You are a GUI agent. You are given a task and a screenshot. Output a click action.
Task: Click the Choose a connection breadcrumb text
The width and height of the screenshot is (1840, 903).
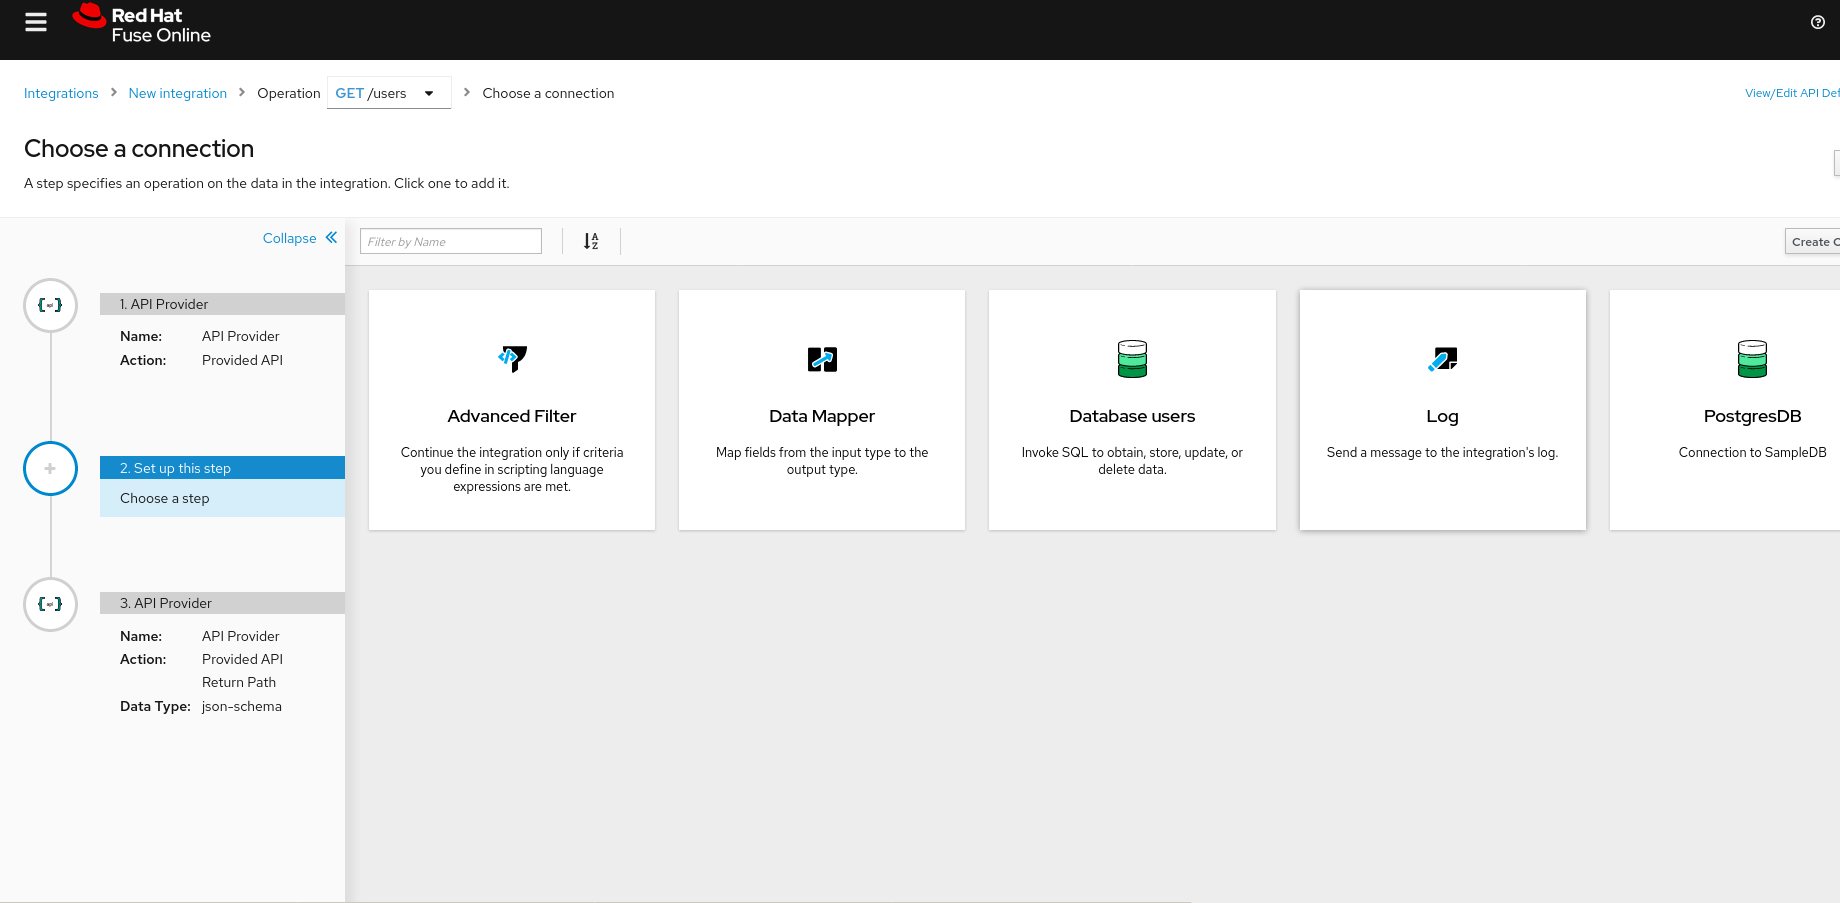[x=548, y=93]
